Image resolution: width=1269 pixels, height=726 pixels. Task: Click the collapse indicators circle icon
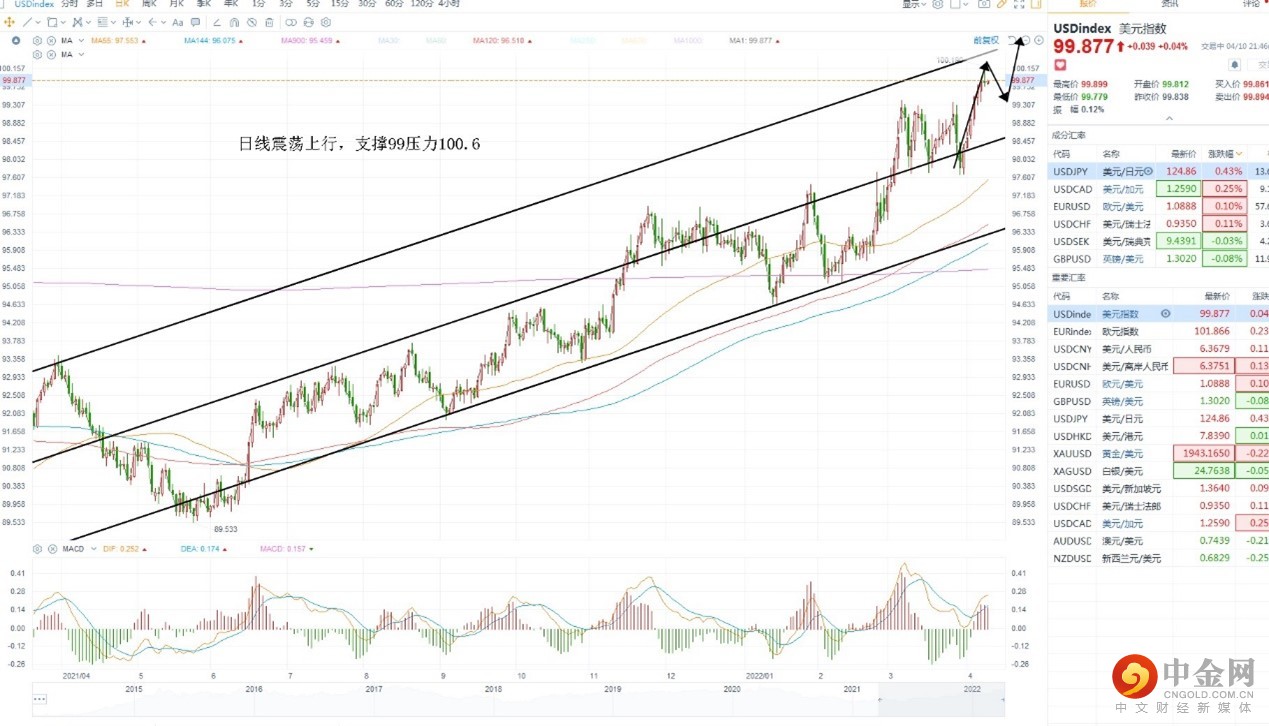click(x=16, y=41)
